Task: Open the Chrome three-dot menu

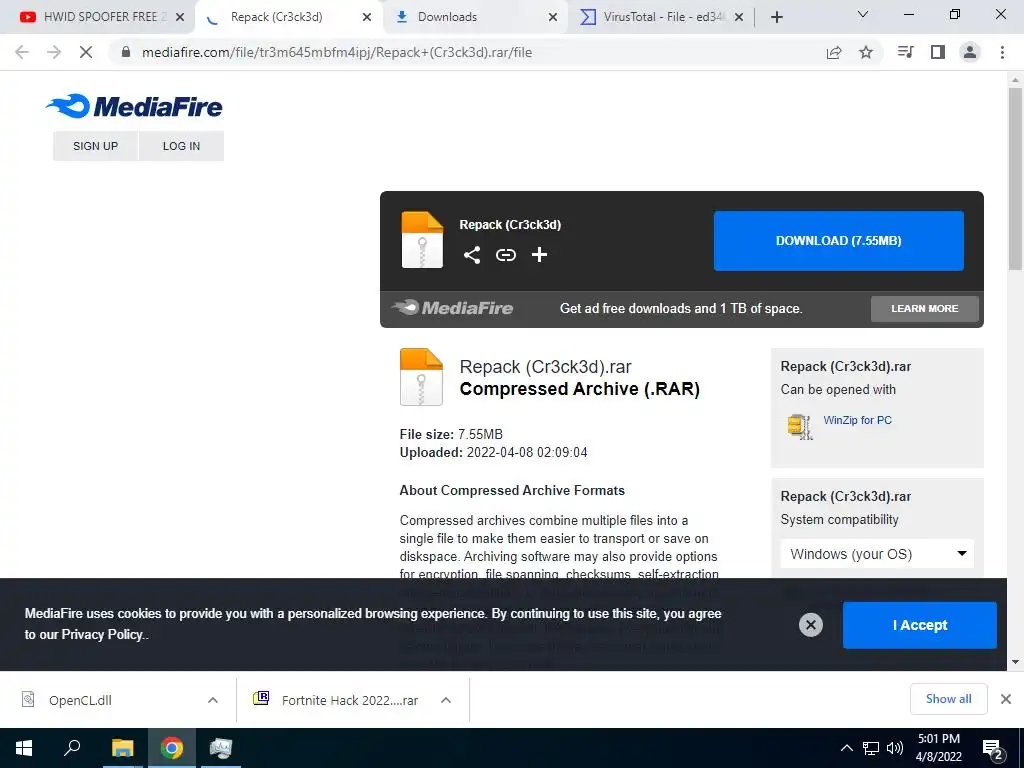Action: pyautogui.click(x=1002, y=52)
